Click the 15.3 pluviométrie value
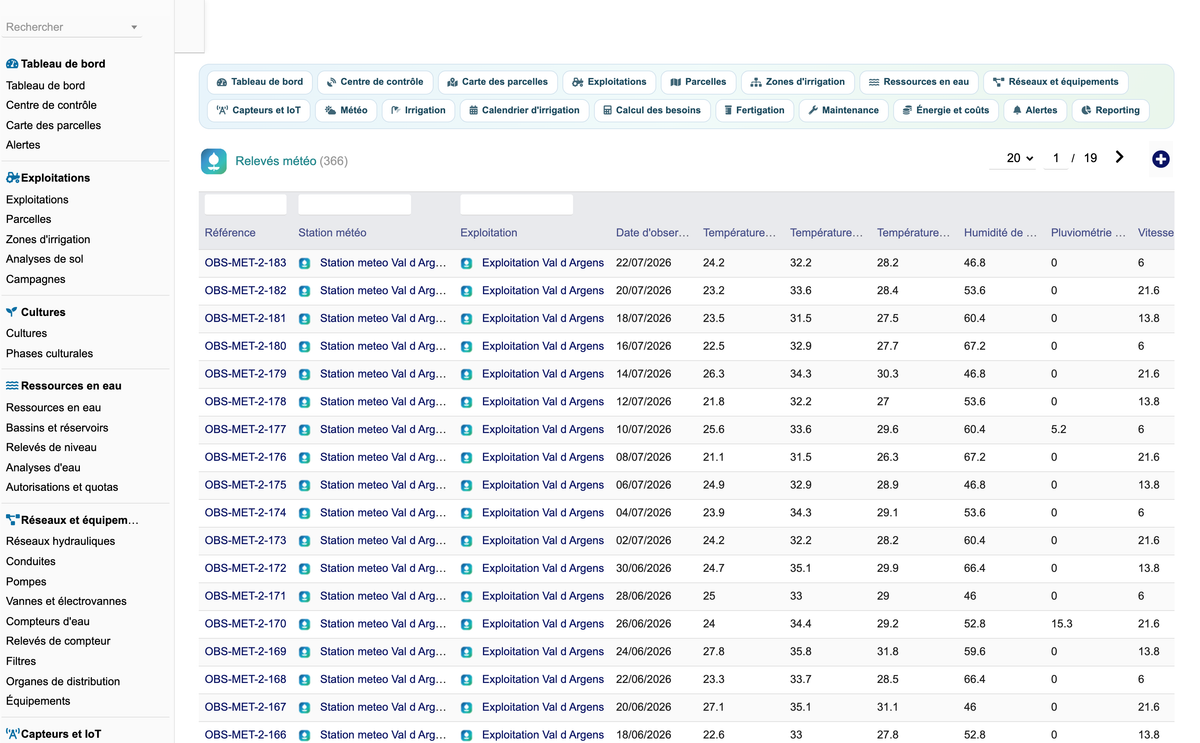This screenshot has height=743, width=1200. point(1062,624)
